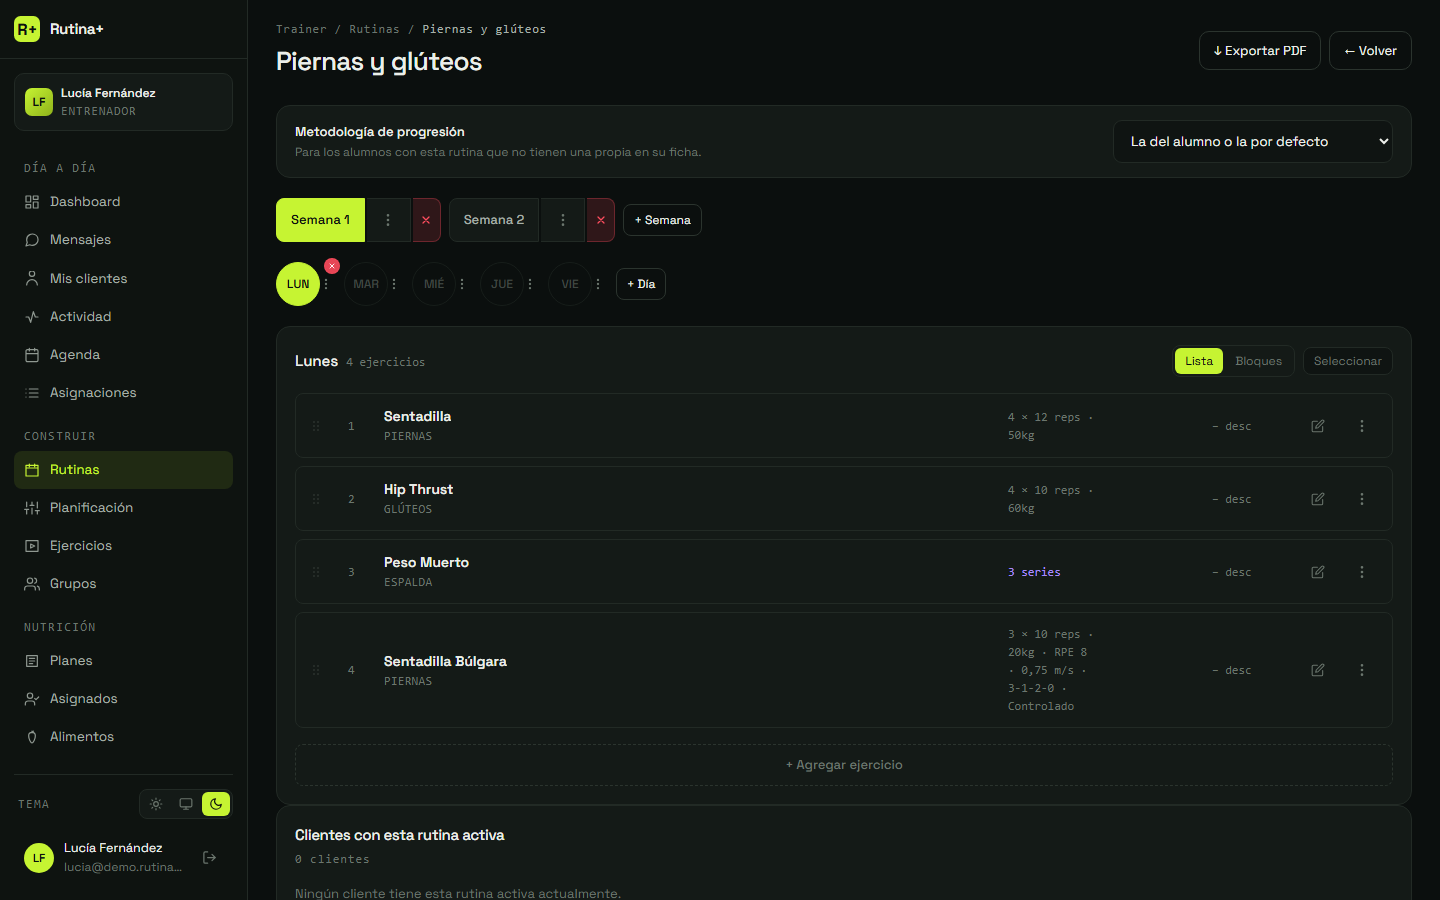Click the logout icon beside user email
The image size is (1440, 900).
click(x=209, y=857)
